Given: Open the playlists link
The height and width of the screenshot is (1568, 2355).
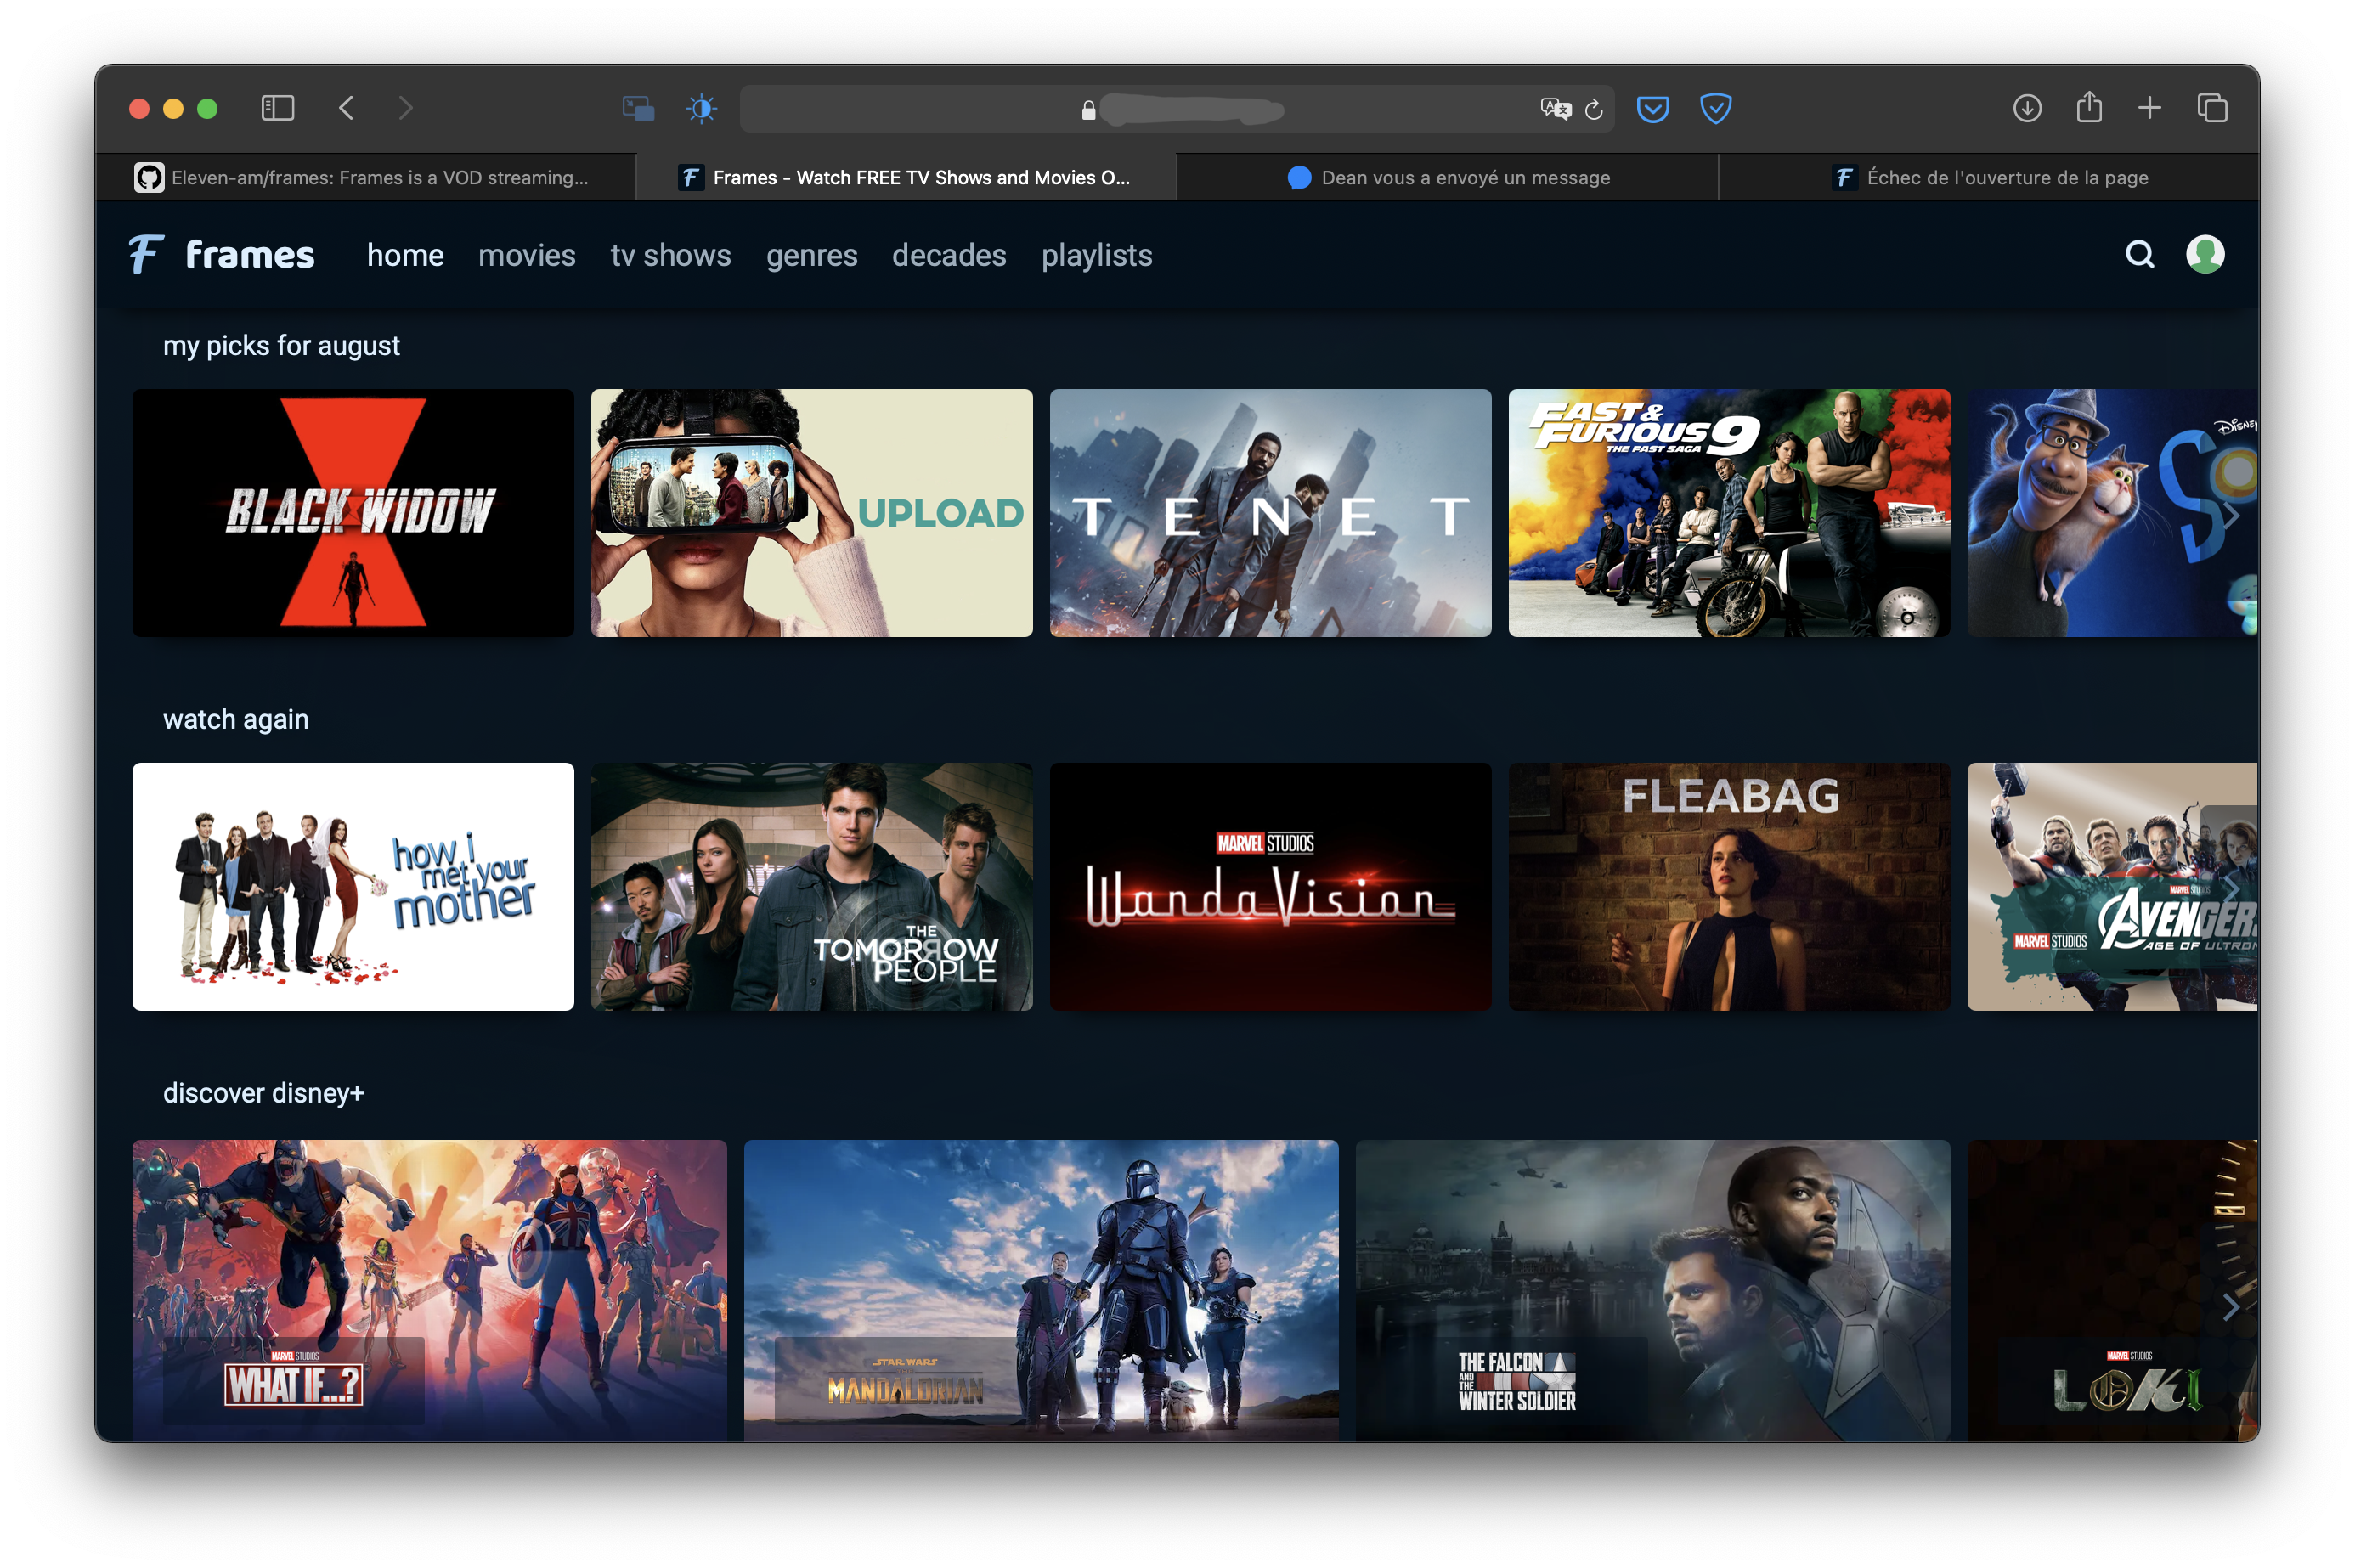Looking at the screenshot, I should coord(1096,256).
